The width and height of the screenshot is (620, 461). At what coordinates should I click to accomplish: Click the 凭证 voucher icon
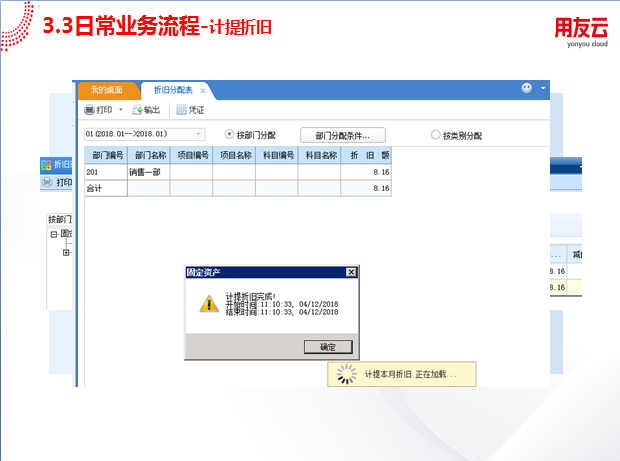pos(181,110)
